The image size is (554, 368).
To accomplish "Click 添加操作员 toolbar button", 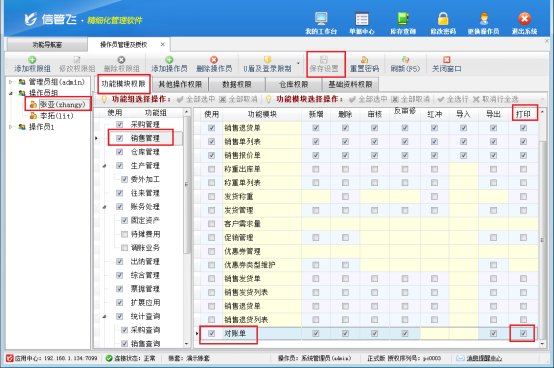I will pos(169,64).
